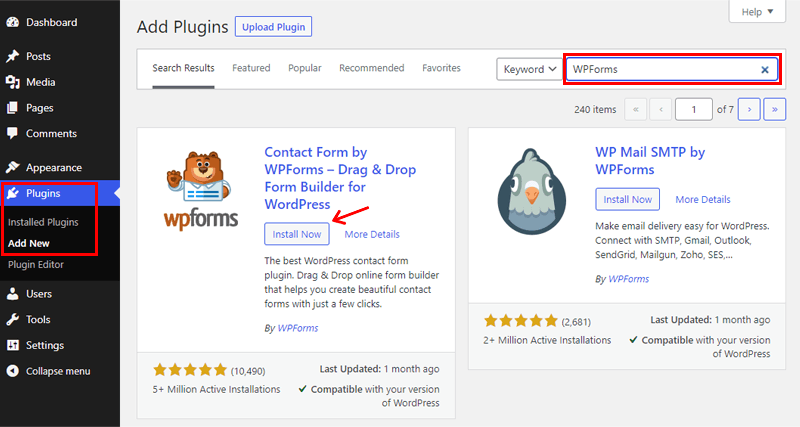Click the Upload Plugin button
This screenshot has width=800, height=427.
[273, 27]
